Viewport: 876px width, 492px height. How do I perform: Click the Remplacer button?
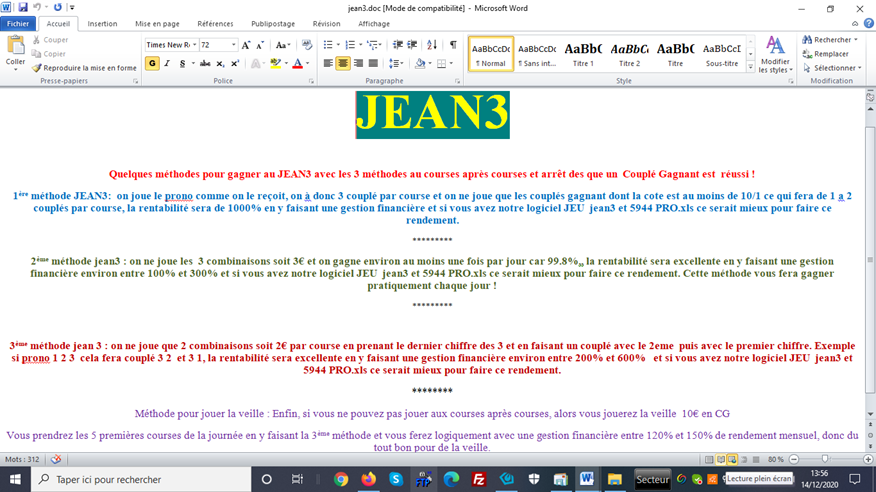(826, 54)
